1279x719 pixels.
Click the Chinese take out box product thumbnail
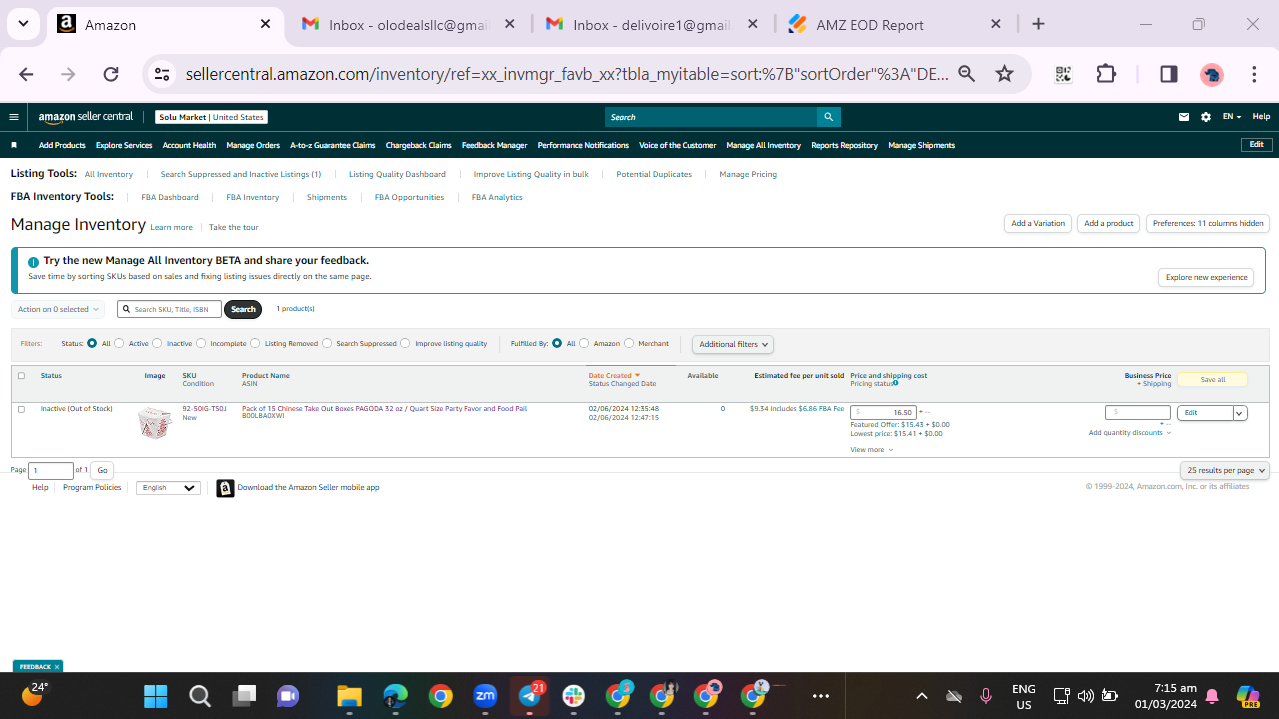[x=154, y=422]
